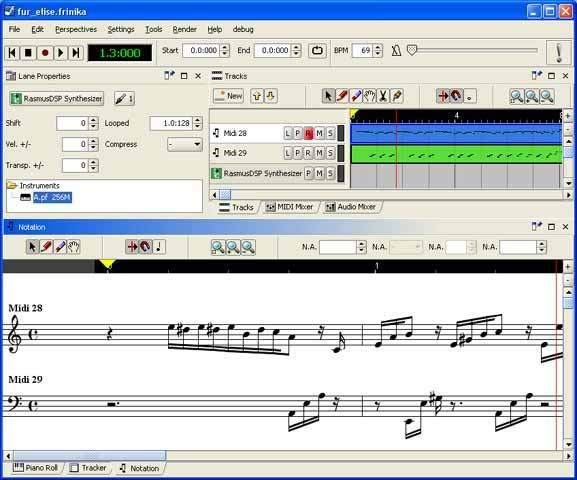
Task: Increase the Shift value stepper
Action: coord(93,120)
